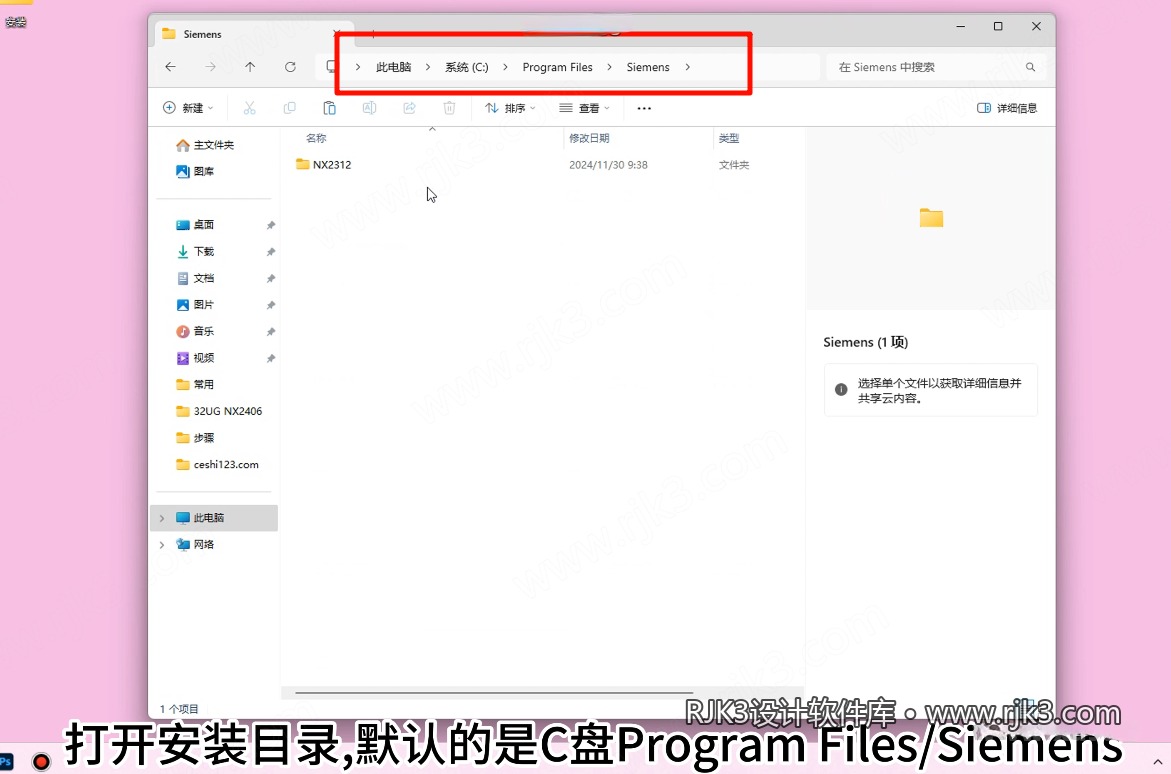Unpin 图片 with its pin icon
Screen dimensions: 1171x774
tap(271, 305)
